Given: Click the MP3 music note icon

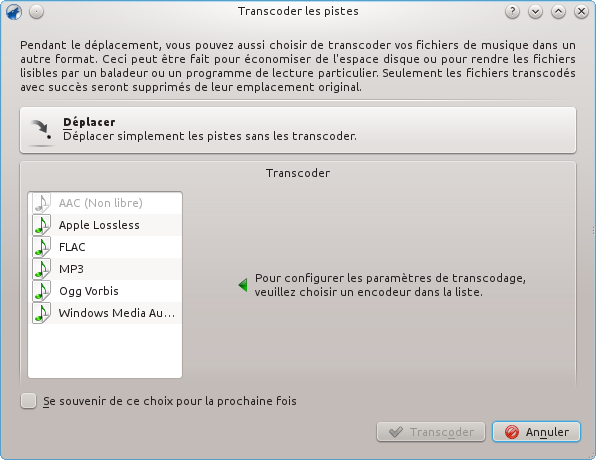Looking at the screenshot, I should pos(41,269).
